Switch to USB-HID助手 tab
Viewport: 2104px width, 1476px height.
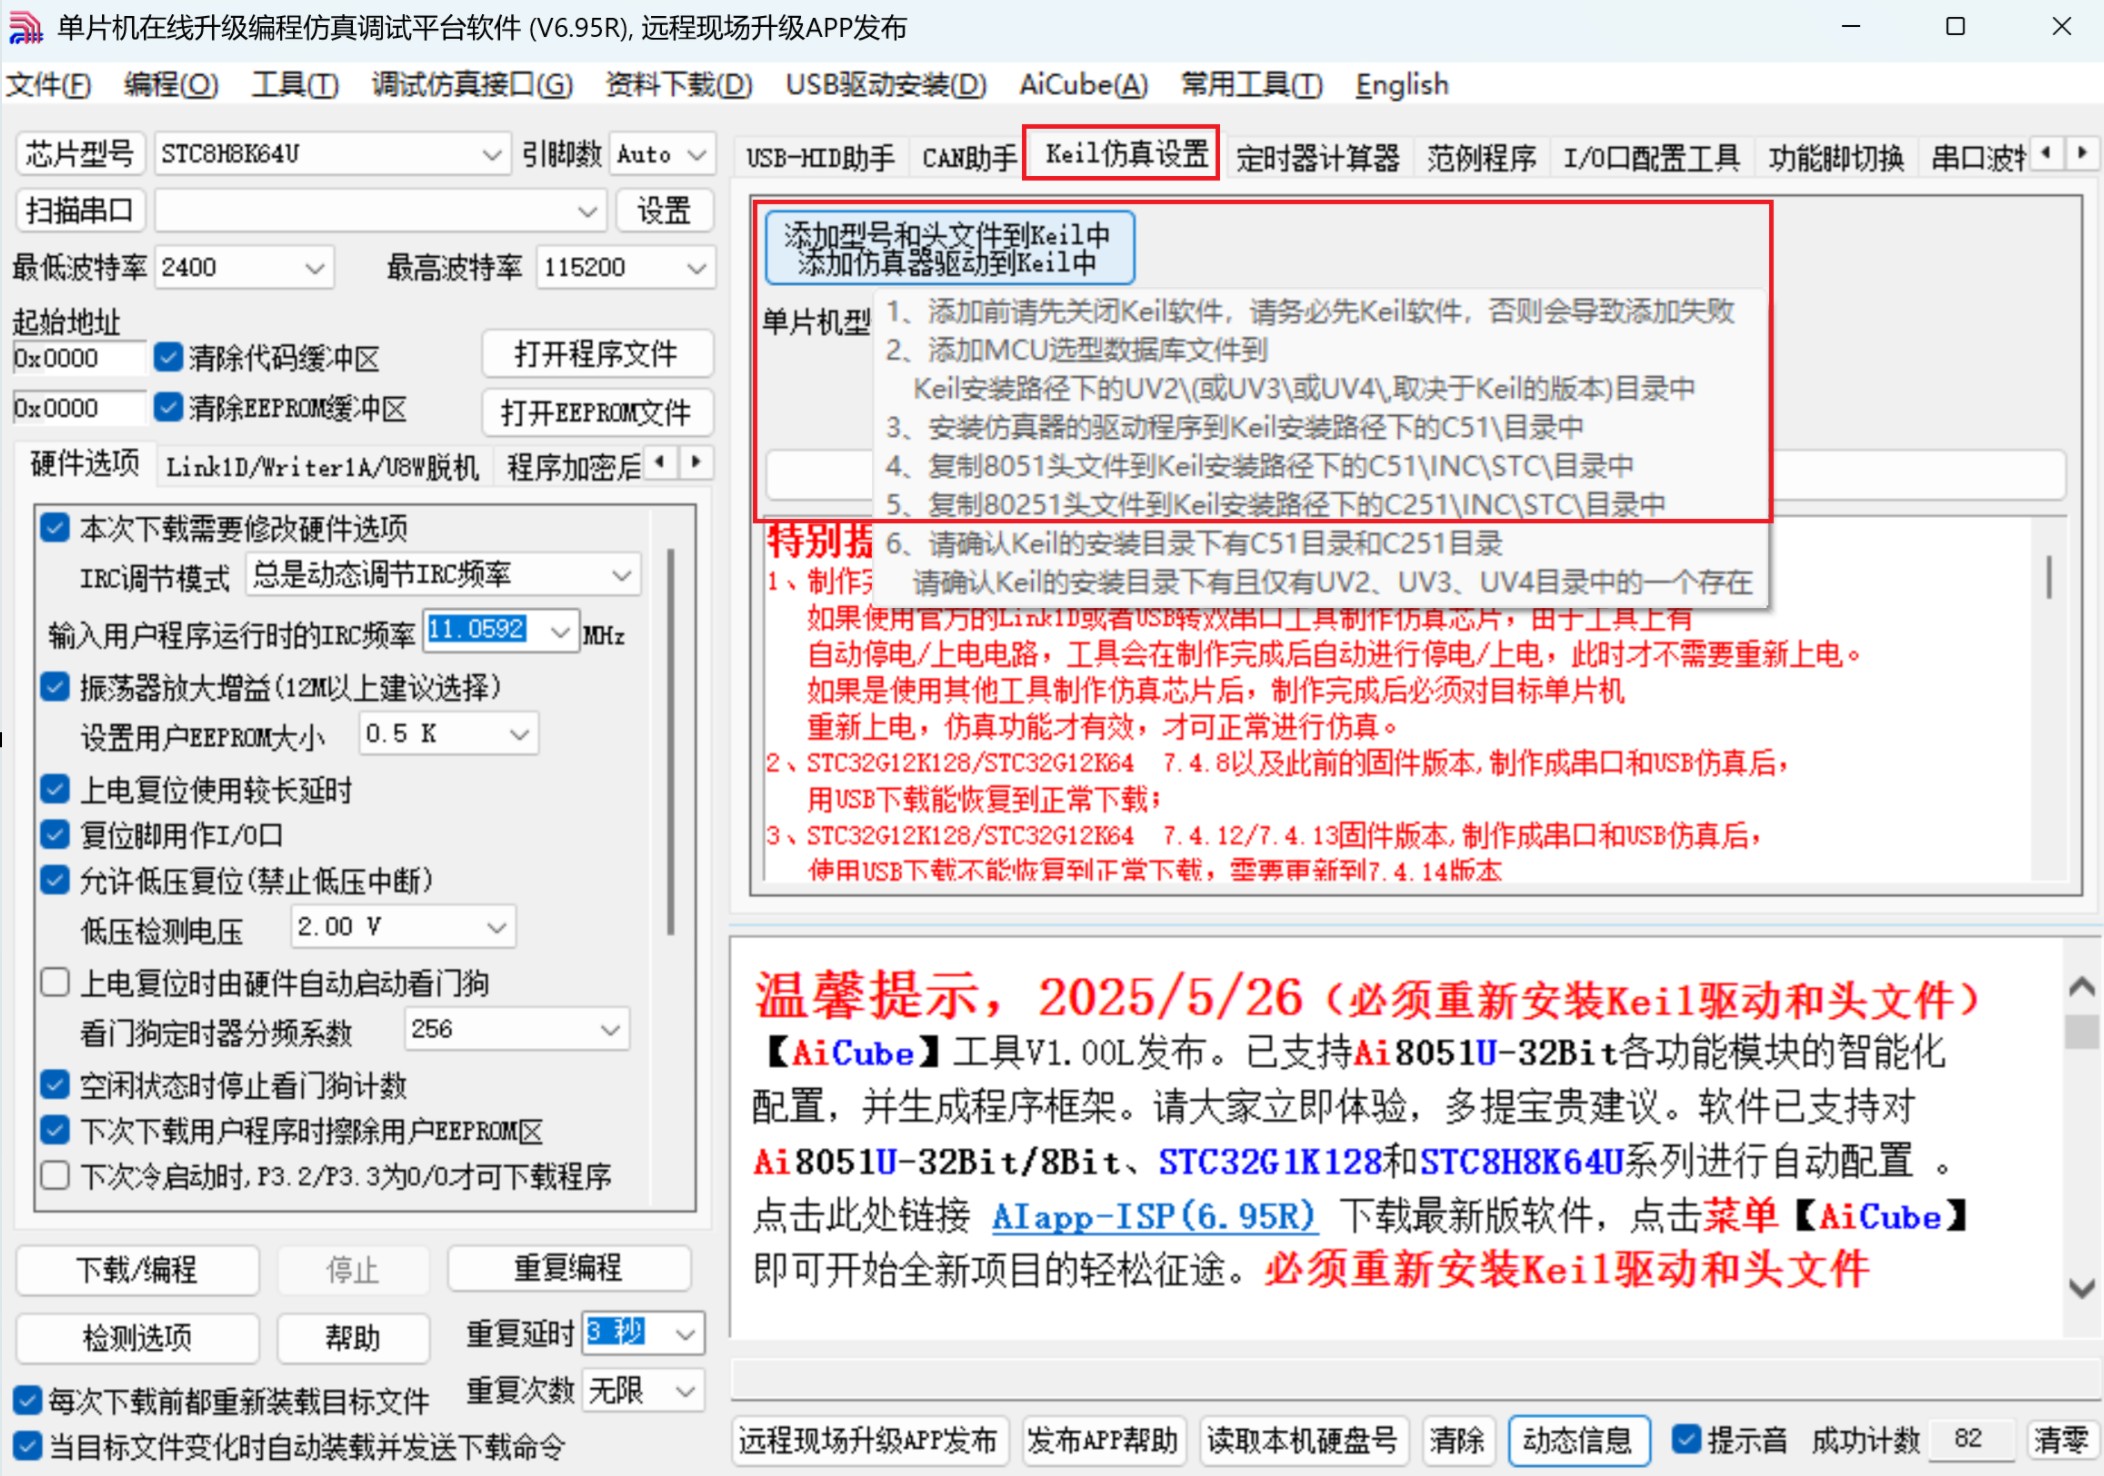[820, 157]
